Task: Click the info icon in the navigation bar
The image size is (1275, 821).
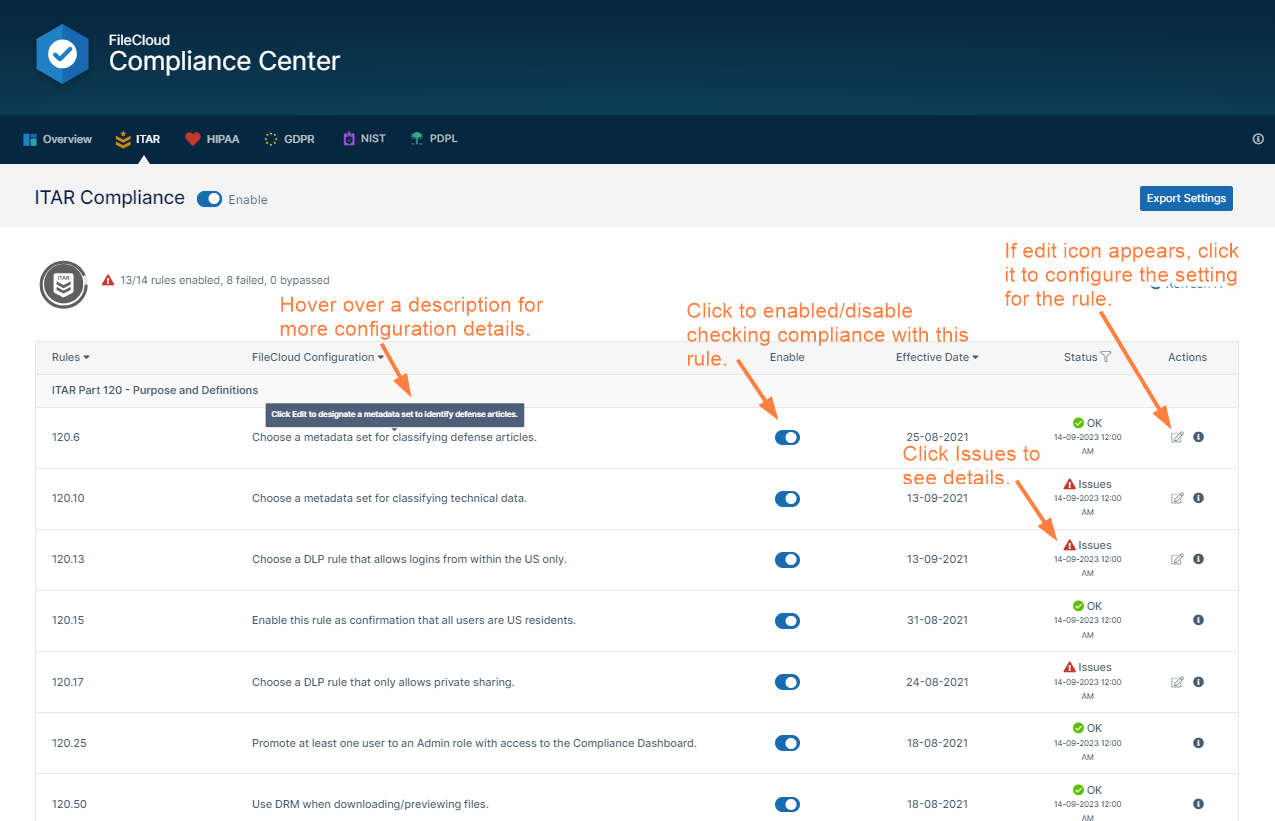Action: click(1258, 139)
